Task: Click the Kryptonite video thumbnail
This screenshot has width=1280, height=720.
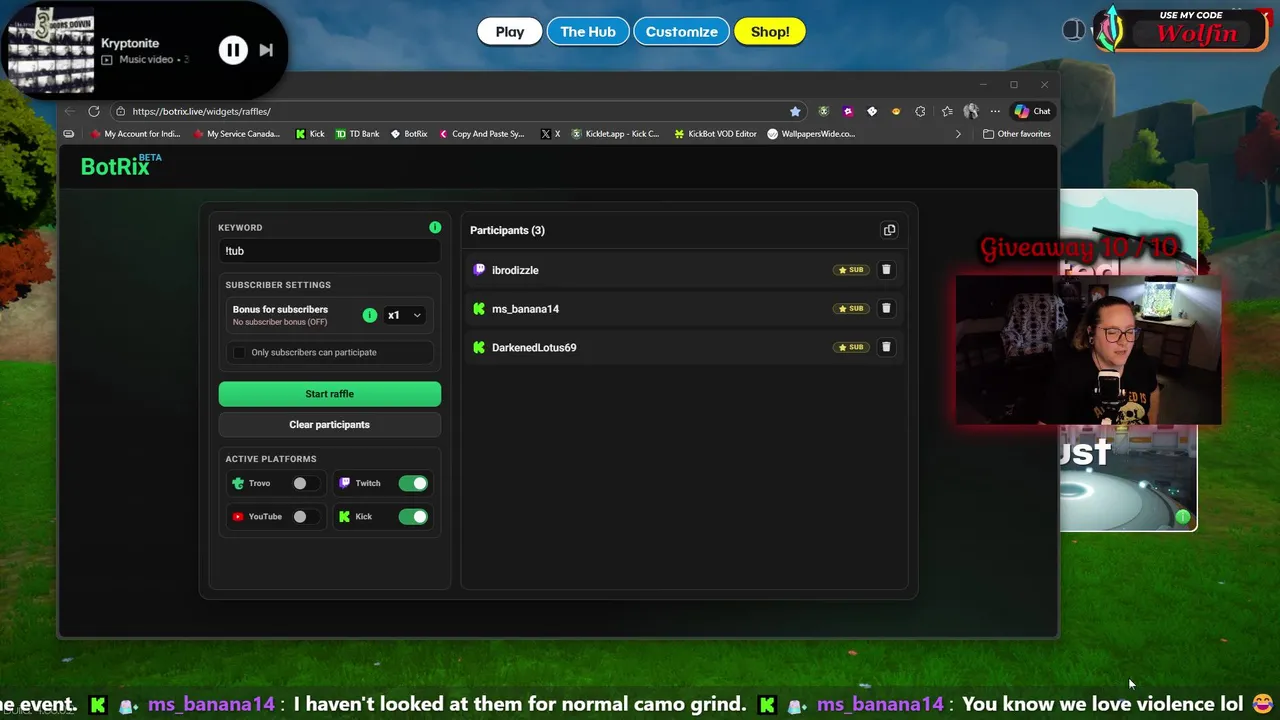Action: 50,50
